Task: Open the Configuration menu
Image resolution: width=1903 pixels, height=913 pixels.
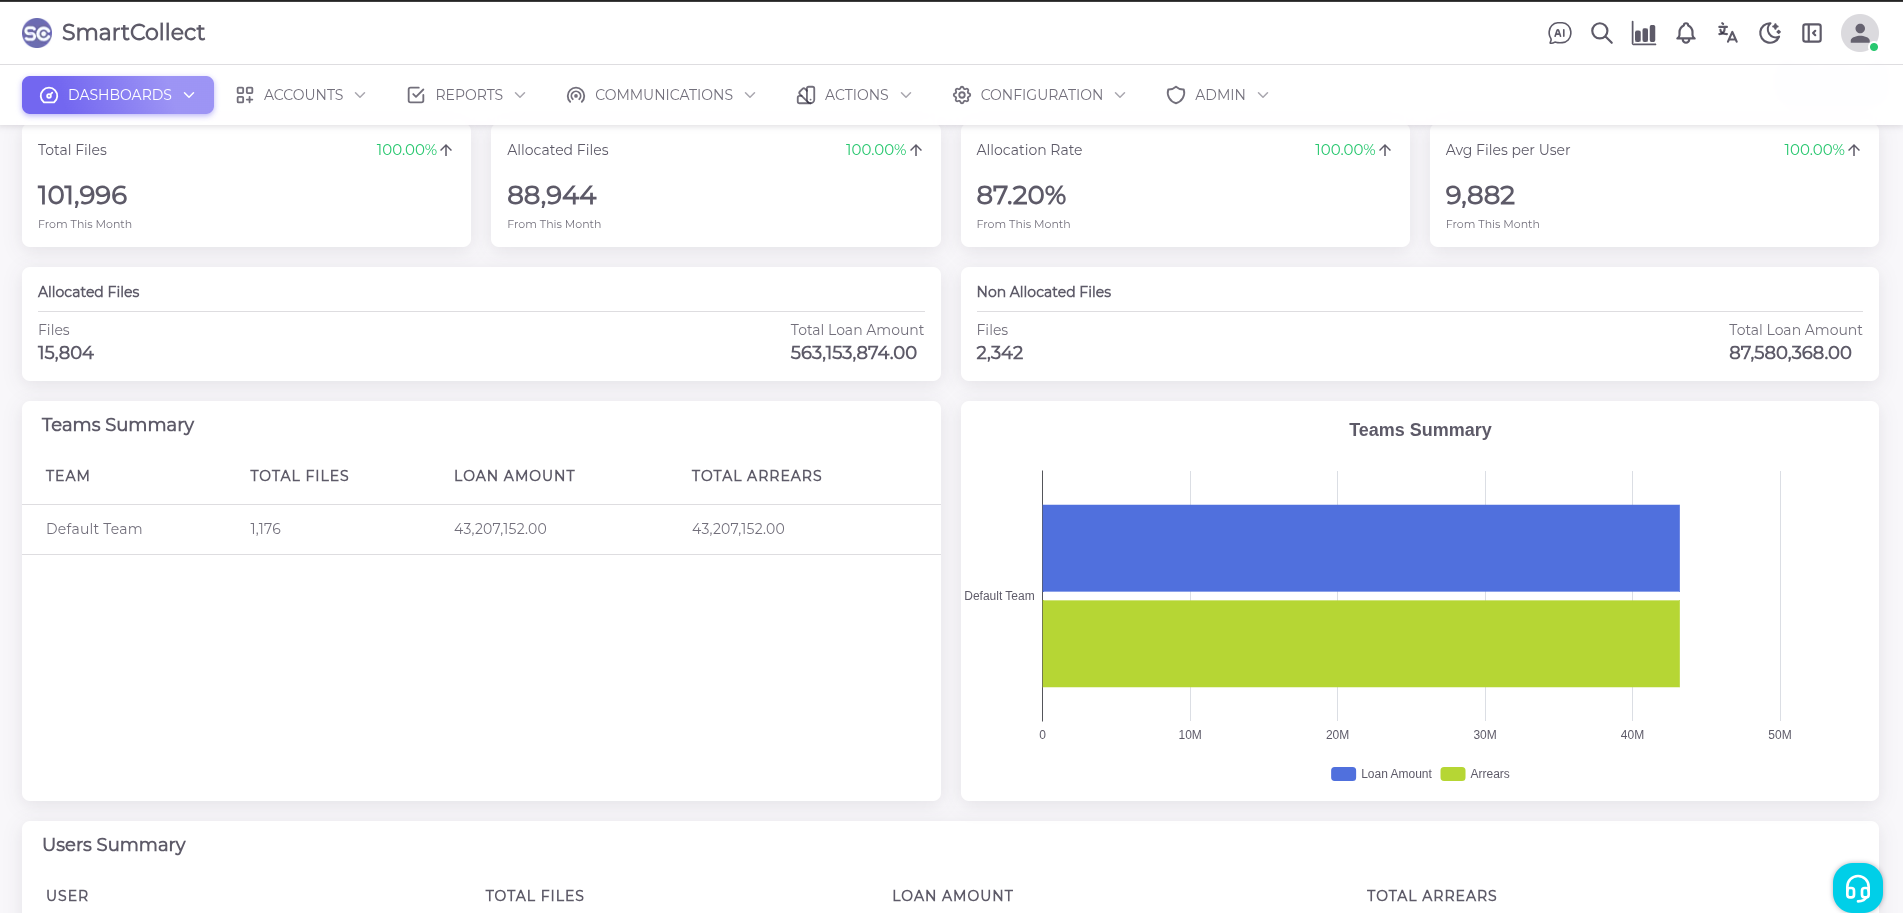Action: (x=1039, y=95)
